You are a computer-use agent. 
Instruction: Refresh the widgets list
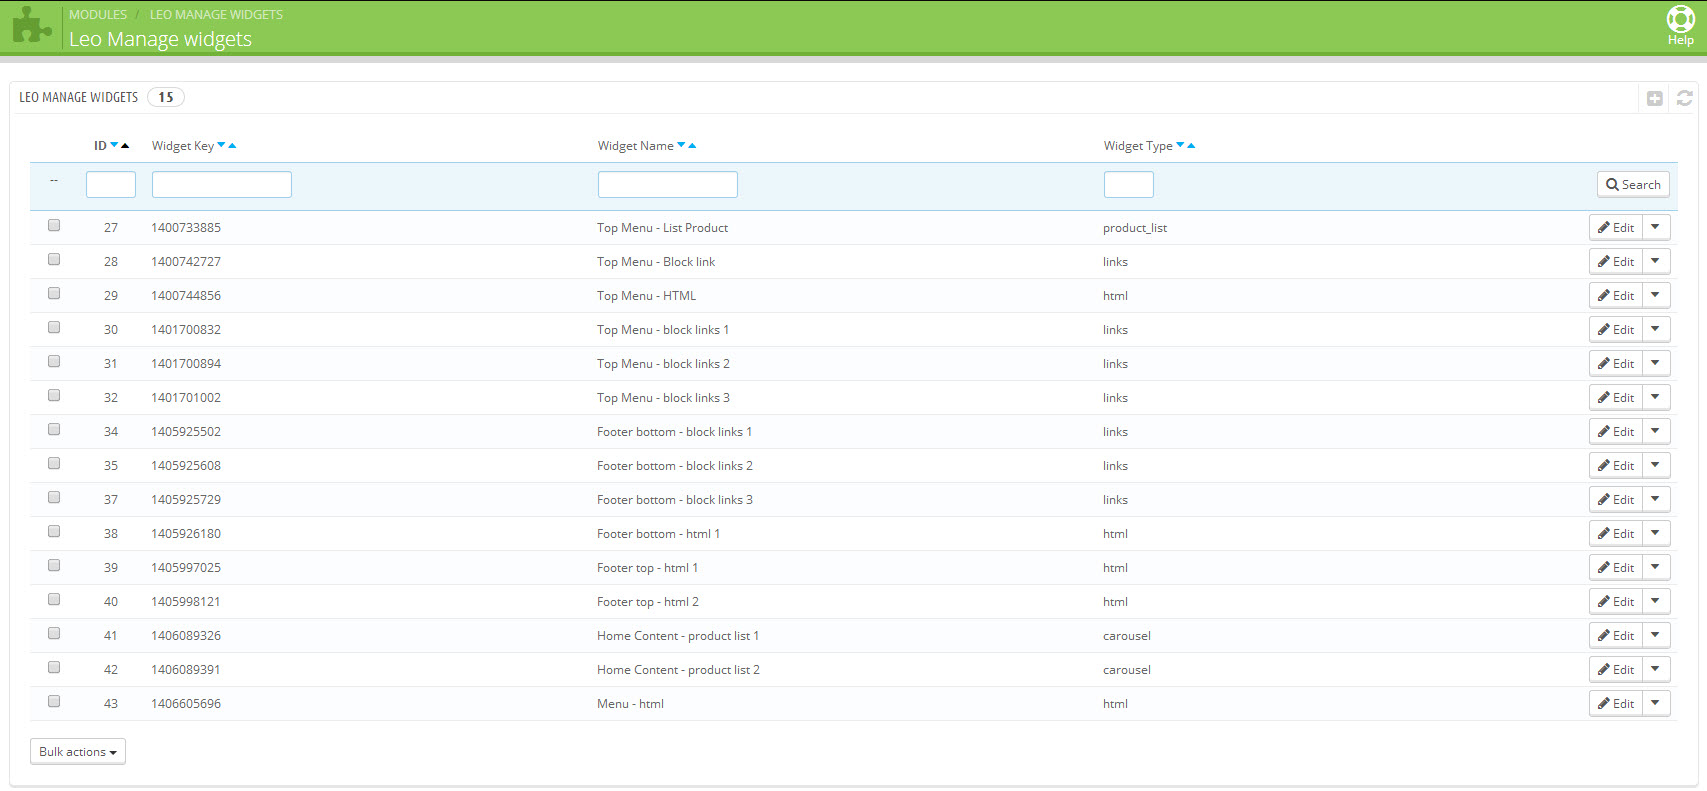point(1684,98)
